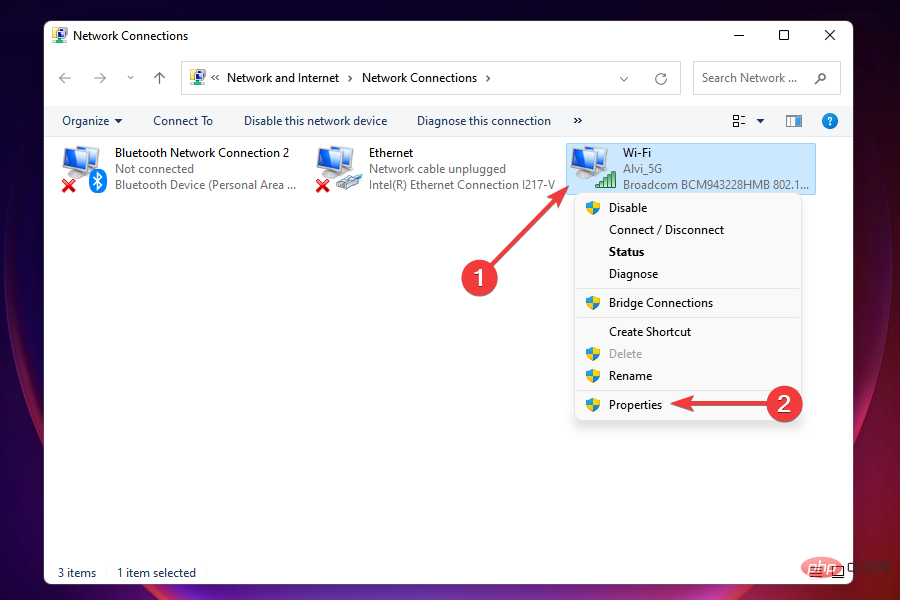Select Properties in the context menu

(635, 404)
